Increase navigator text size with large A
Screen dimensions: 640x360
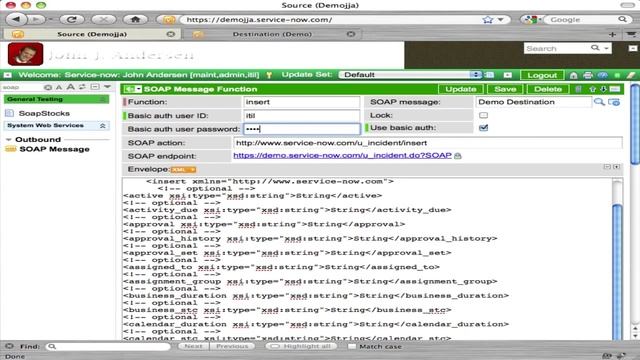(71, 87)
